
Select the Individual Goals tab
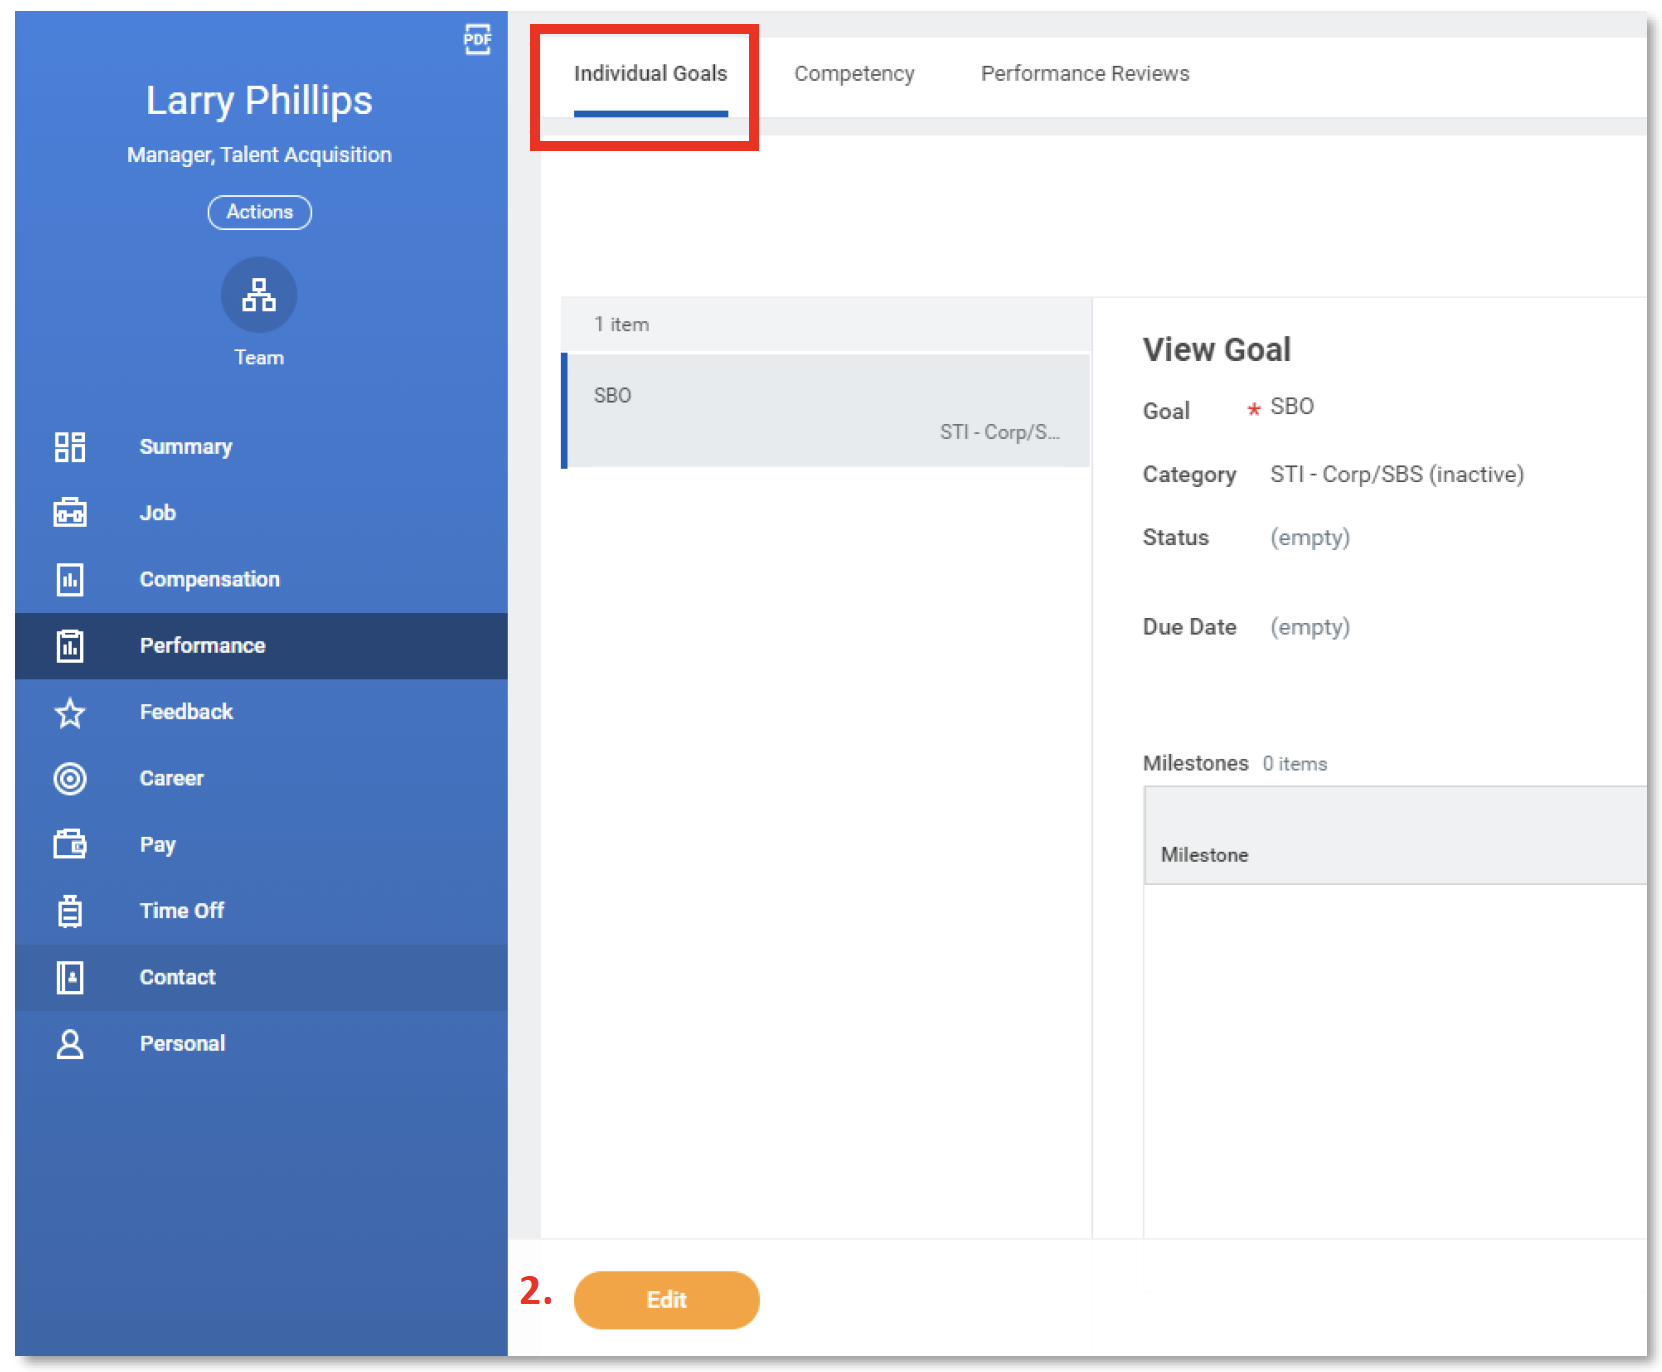[x=651, y=73]
